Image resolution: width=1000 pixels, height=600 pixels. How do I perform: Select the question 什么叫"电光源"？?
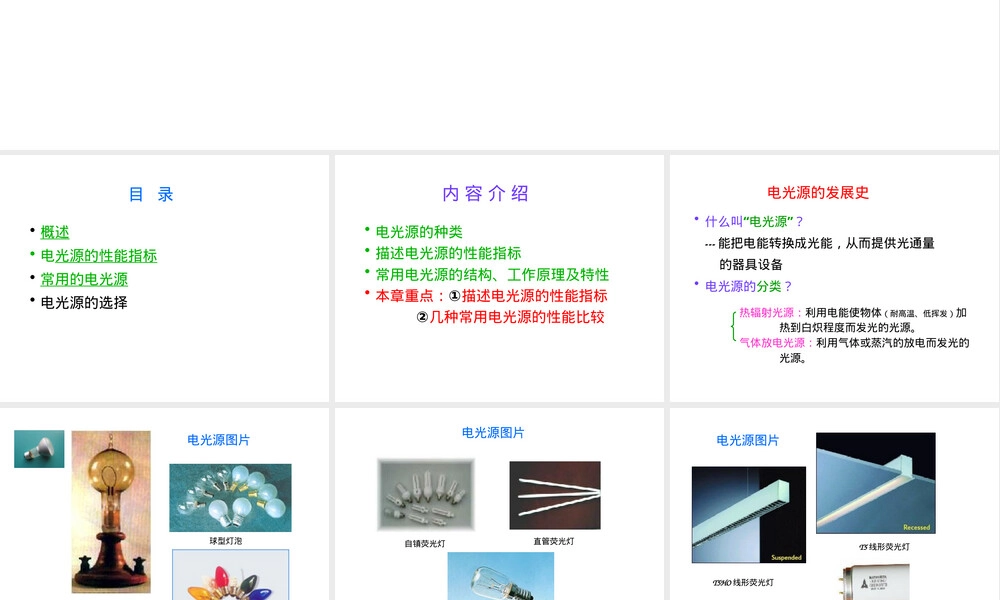pyautogui.click(x=754, y=222)
